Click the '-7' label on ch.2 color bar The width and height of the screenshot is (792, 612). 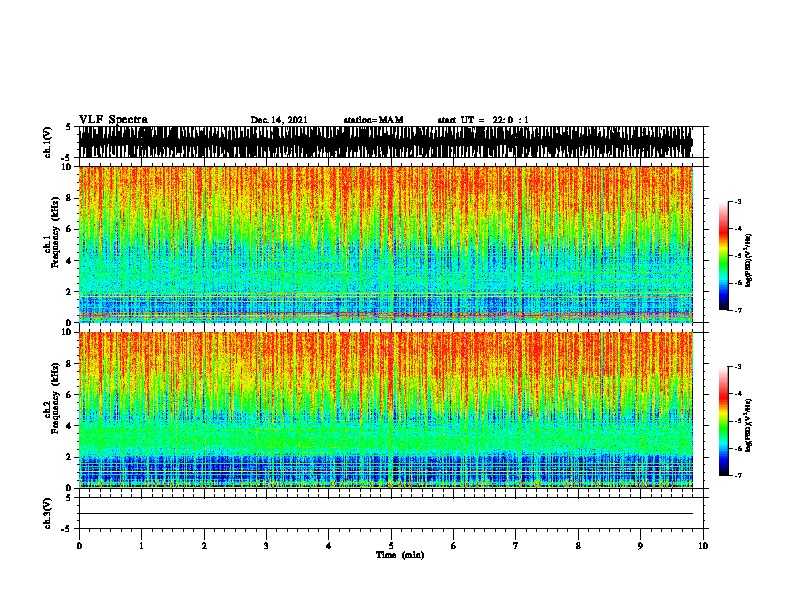pos(737,476)
